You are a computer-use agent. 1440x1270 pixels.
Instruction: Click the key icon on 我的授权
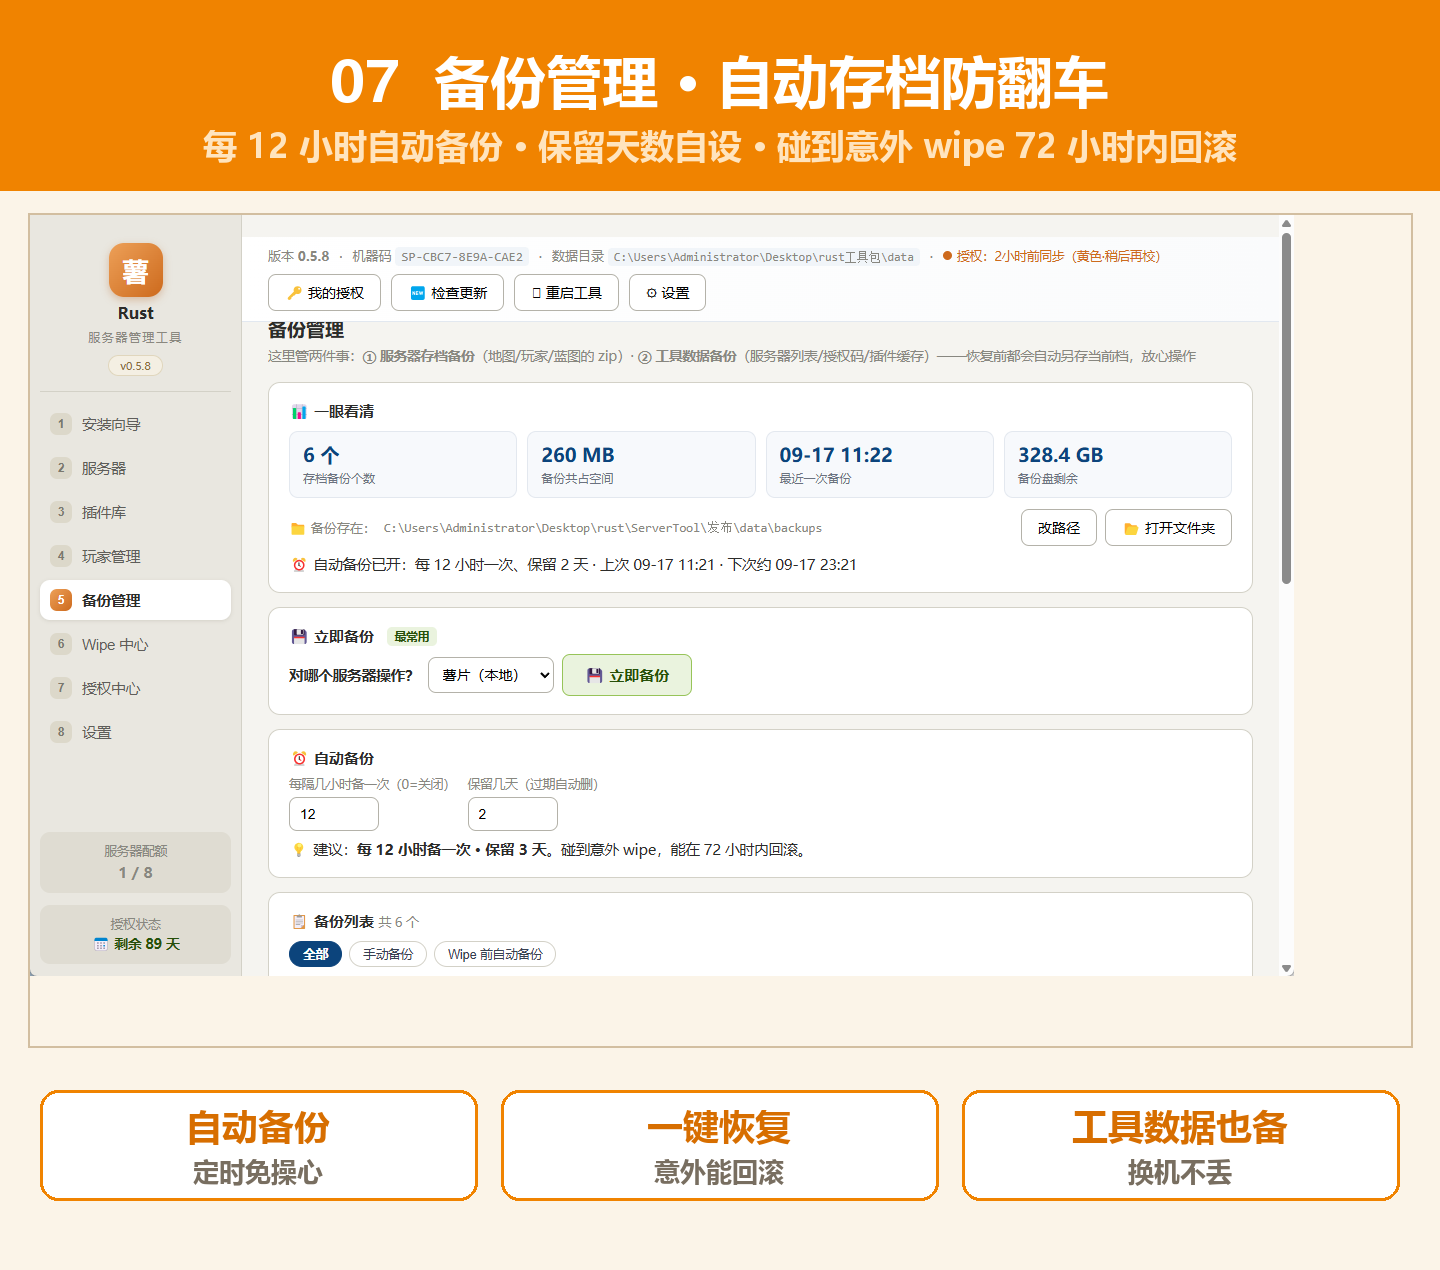[294, 293]
